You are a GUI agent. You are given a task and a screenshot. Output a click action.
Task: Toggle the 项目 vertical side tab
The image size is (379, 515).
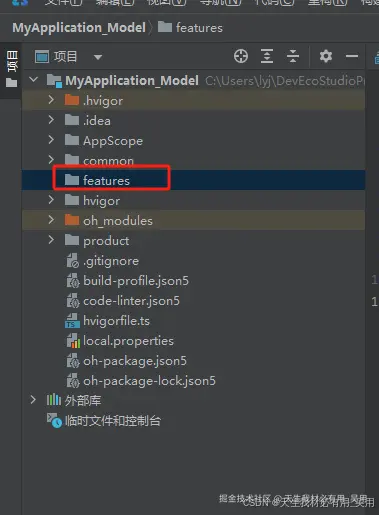(12, 61)
